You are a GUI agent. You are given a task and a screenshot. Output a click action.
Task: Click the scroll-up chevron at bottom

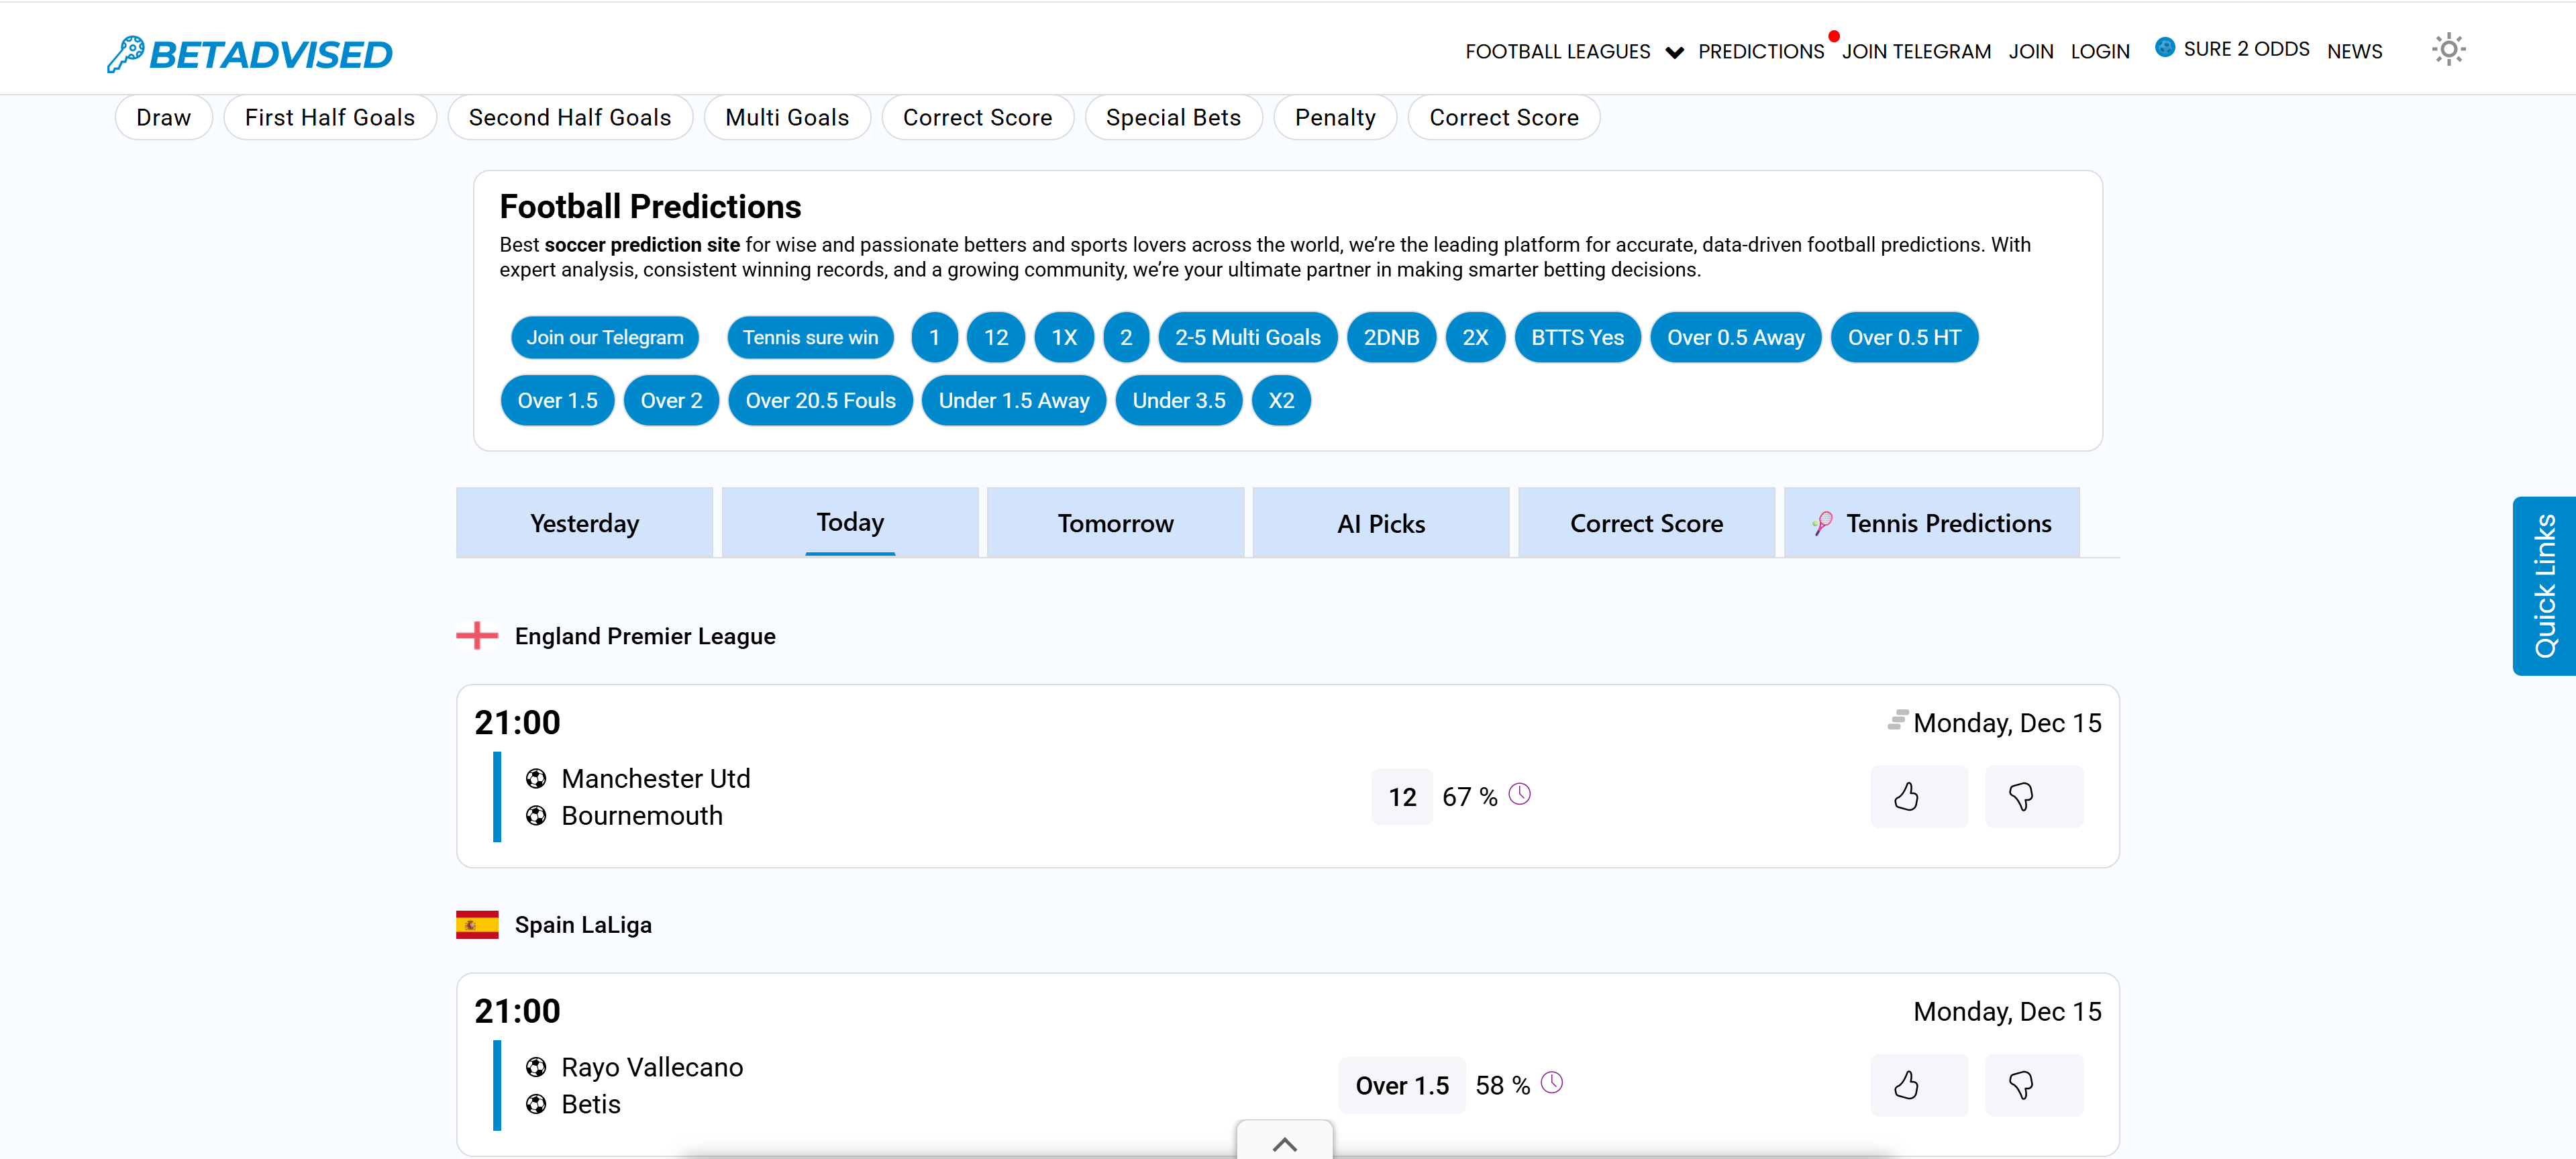coord(1284,1143)
